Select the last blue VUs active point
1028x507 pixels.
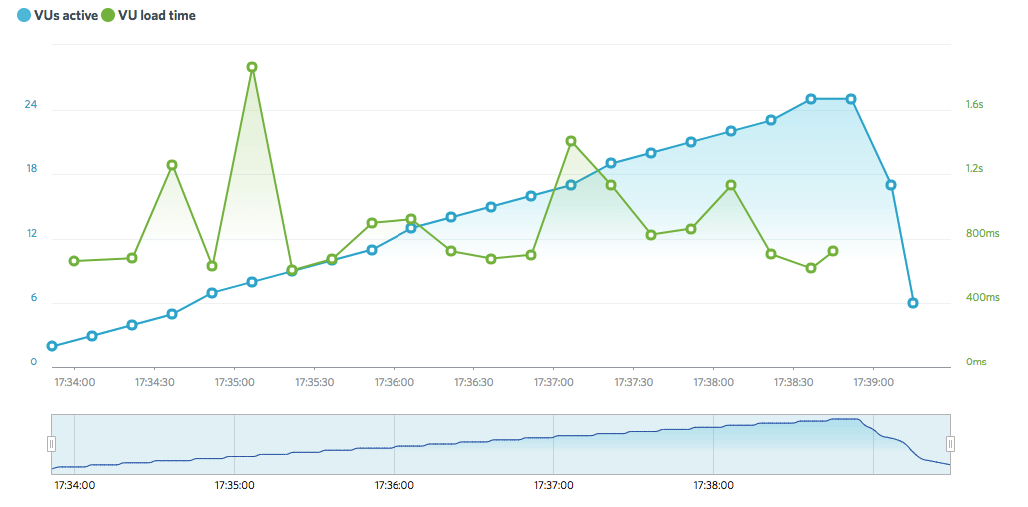913,303
